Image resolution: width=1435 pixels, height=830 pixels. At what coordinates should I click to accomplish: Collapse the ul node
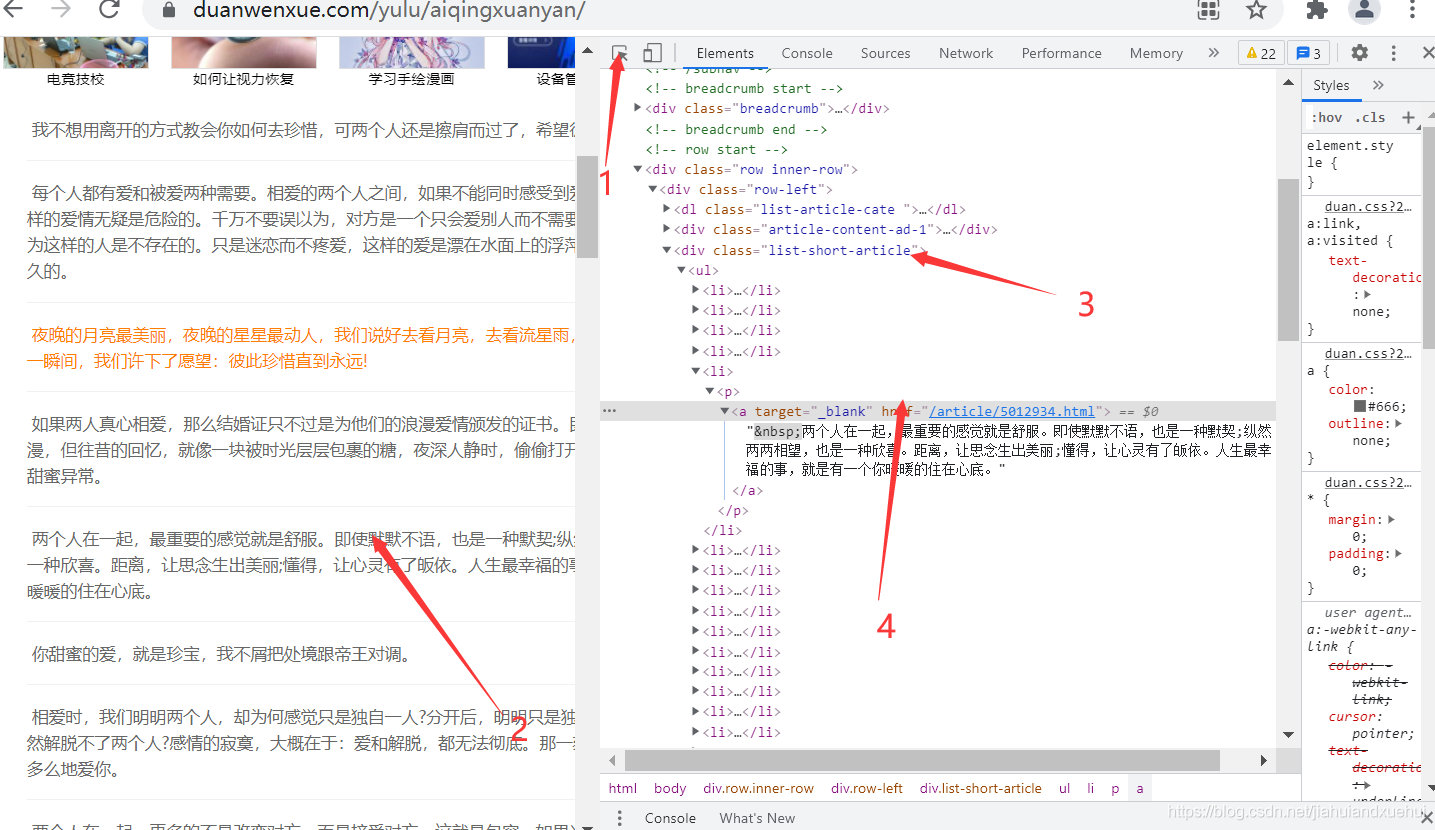681,270
